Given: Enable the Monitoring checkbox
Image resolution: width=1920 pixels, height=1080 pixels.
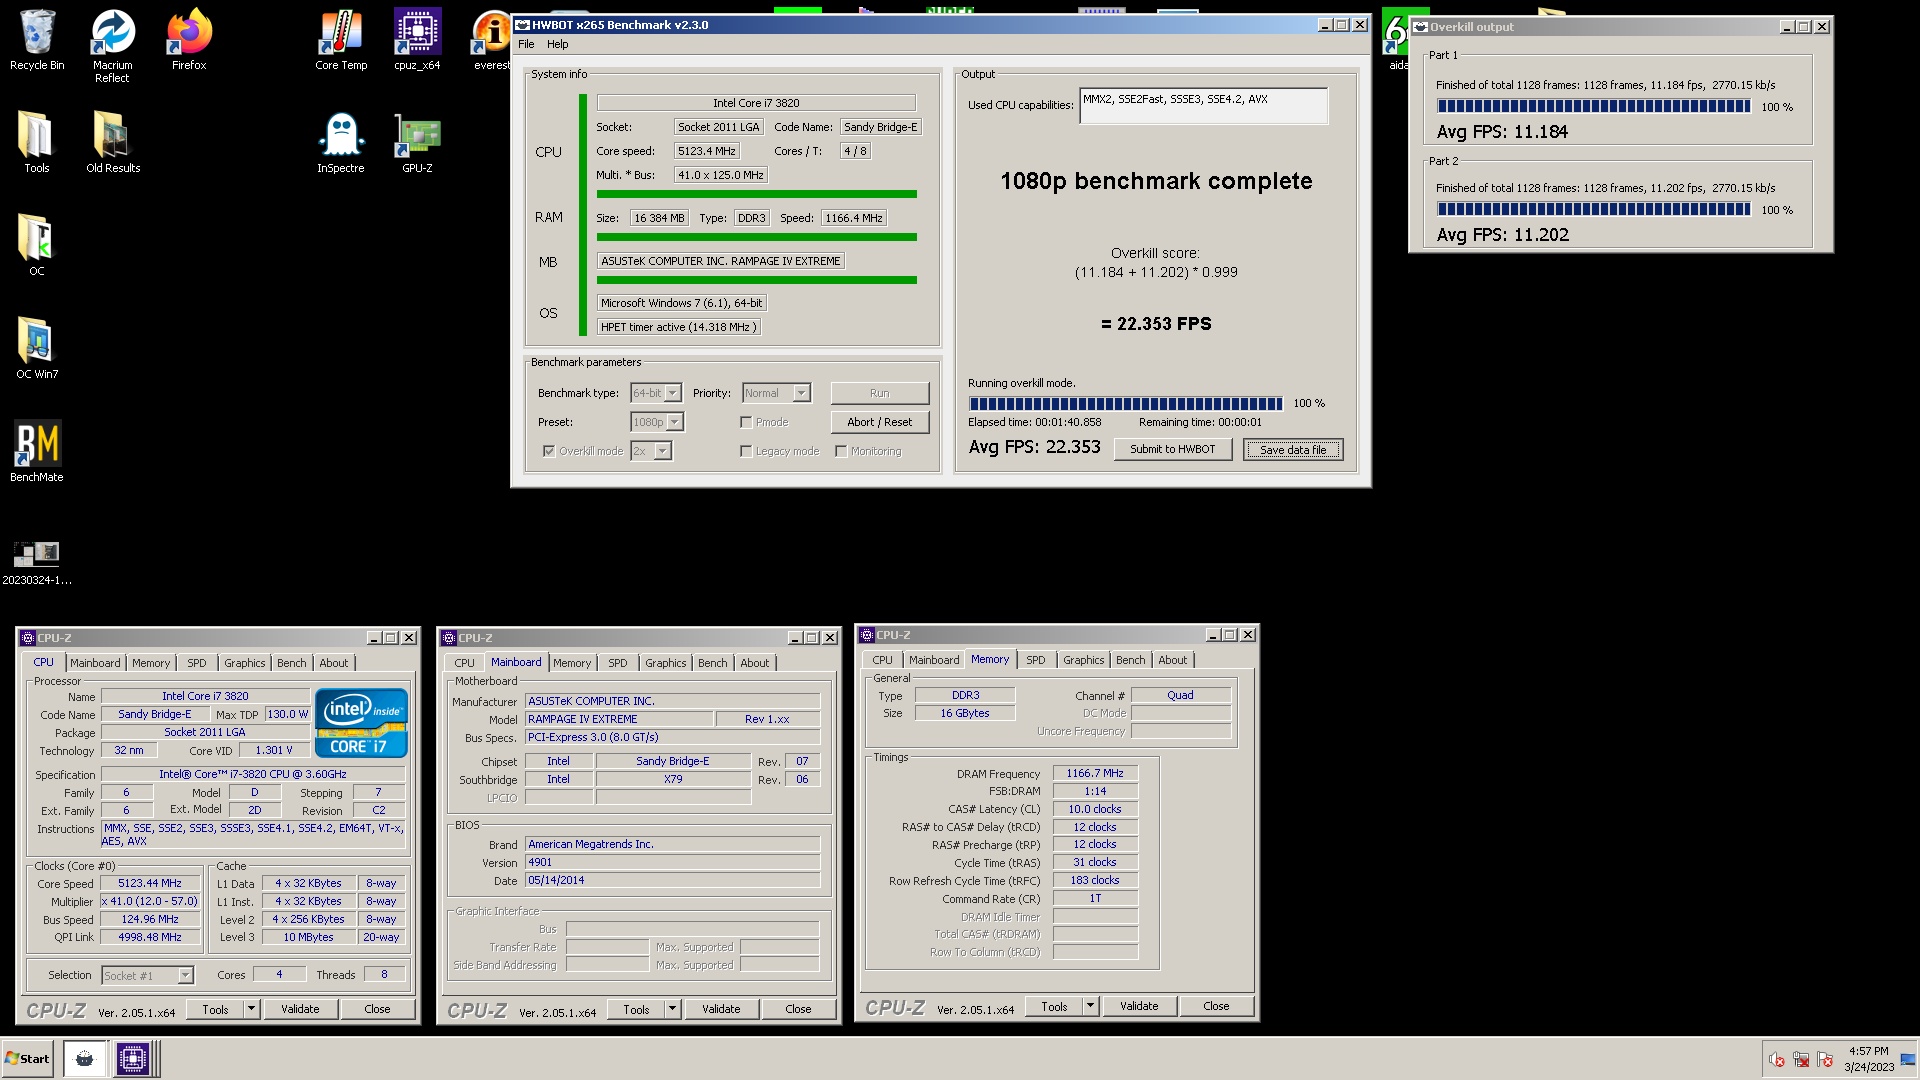Looking at the screenshot, I should (x=841, y=451).
